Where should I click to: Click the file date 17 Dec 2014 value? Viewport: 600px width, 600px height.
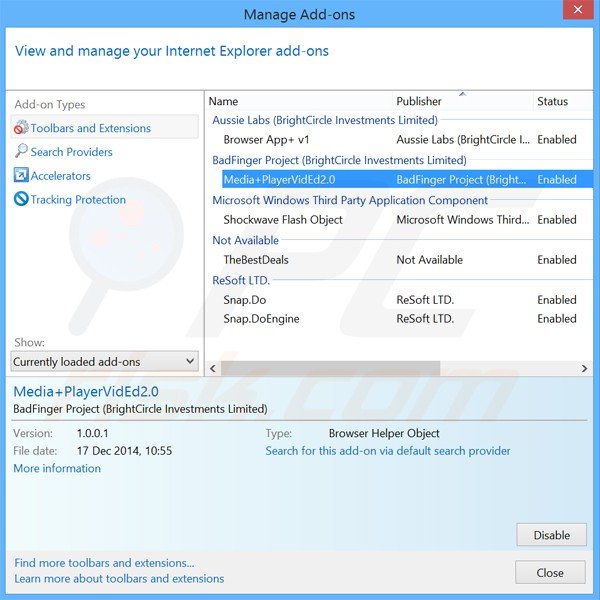[124, 451]
